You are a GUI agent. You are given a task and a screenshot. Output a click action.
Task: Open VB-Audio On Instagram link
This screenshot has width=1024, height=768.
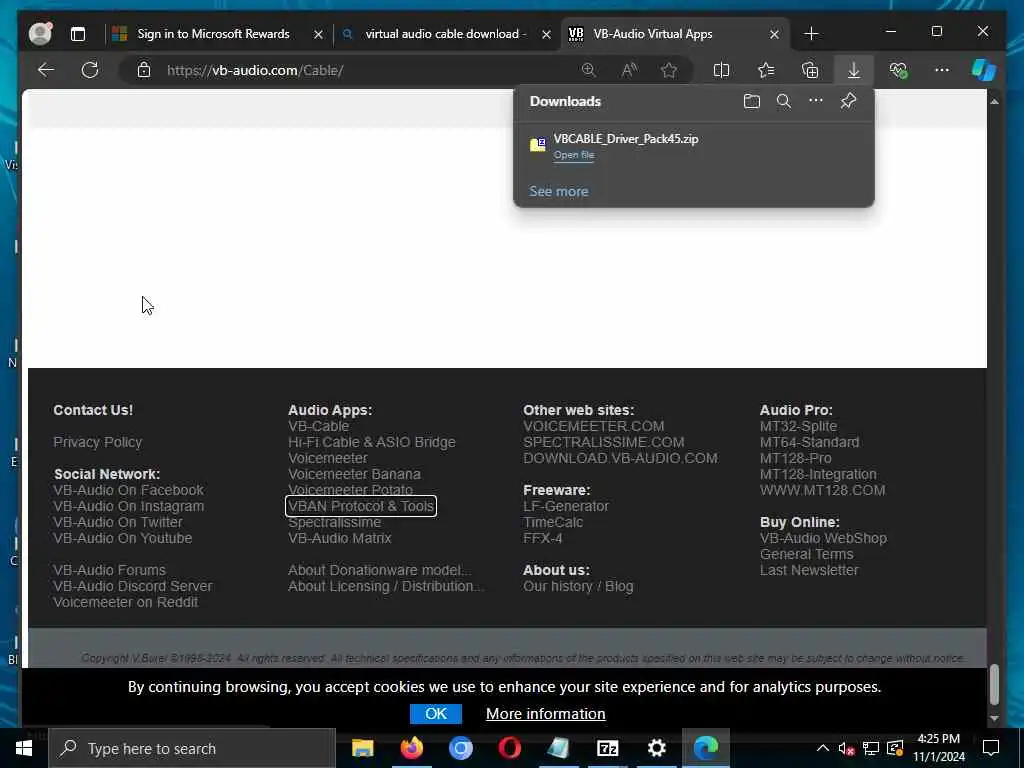[x=128, y=506]
